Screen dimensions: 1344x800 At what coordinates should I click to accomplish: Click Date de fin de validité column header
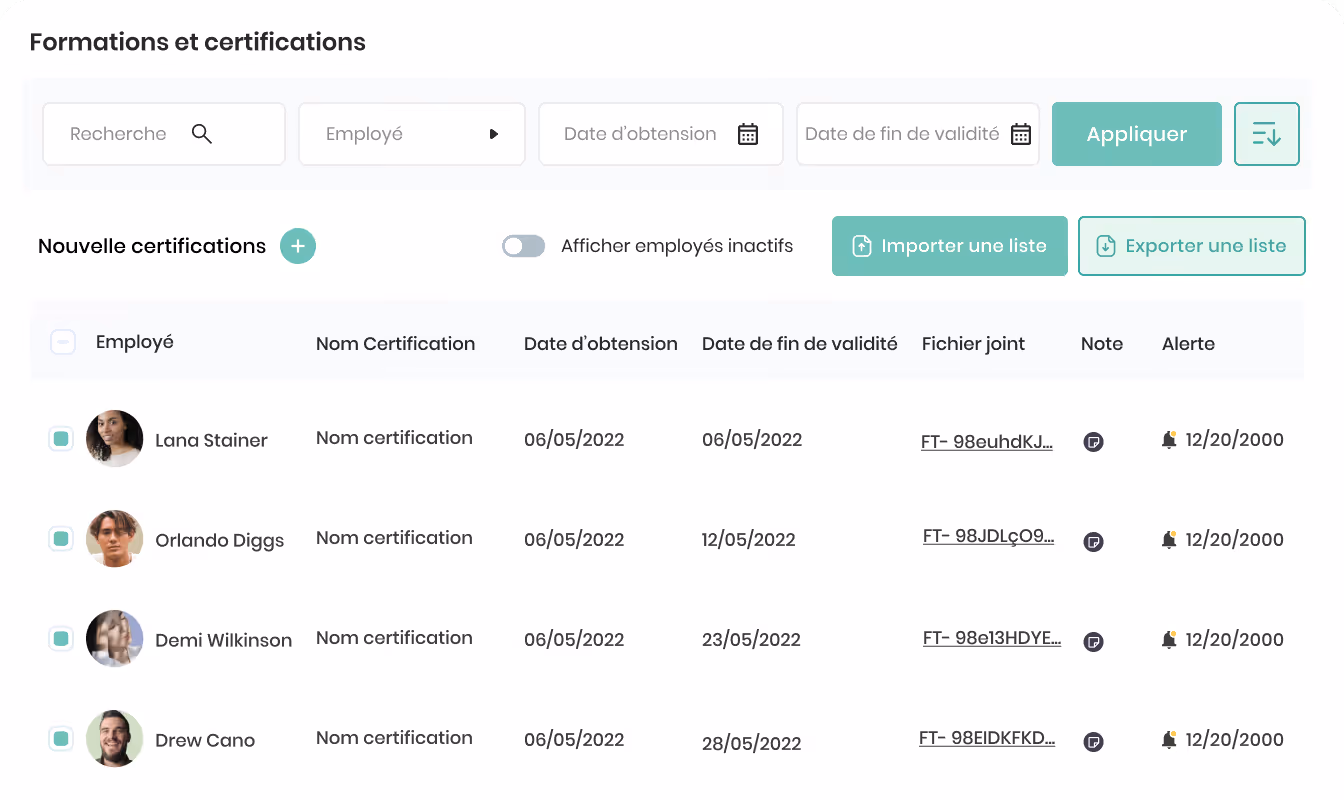click(x=800, y=344)
